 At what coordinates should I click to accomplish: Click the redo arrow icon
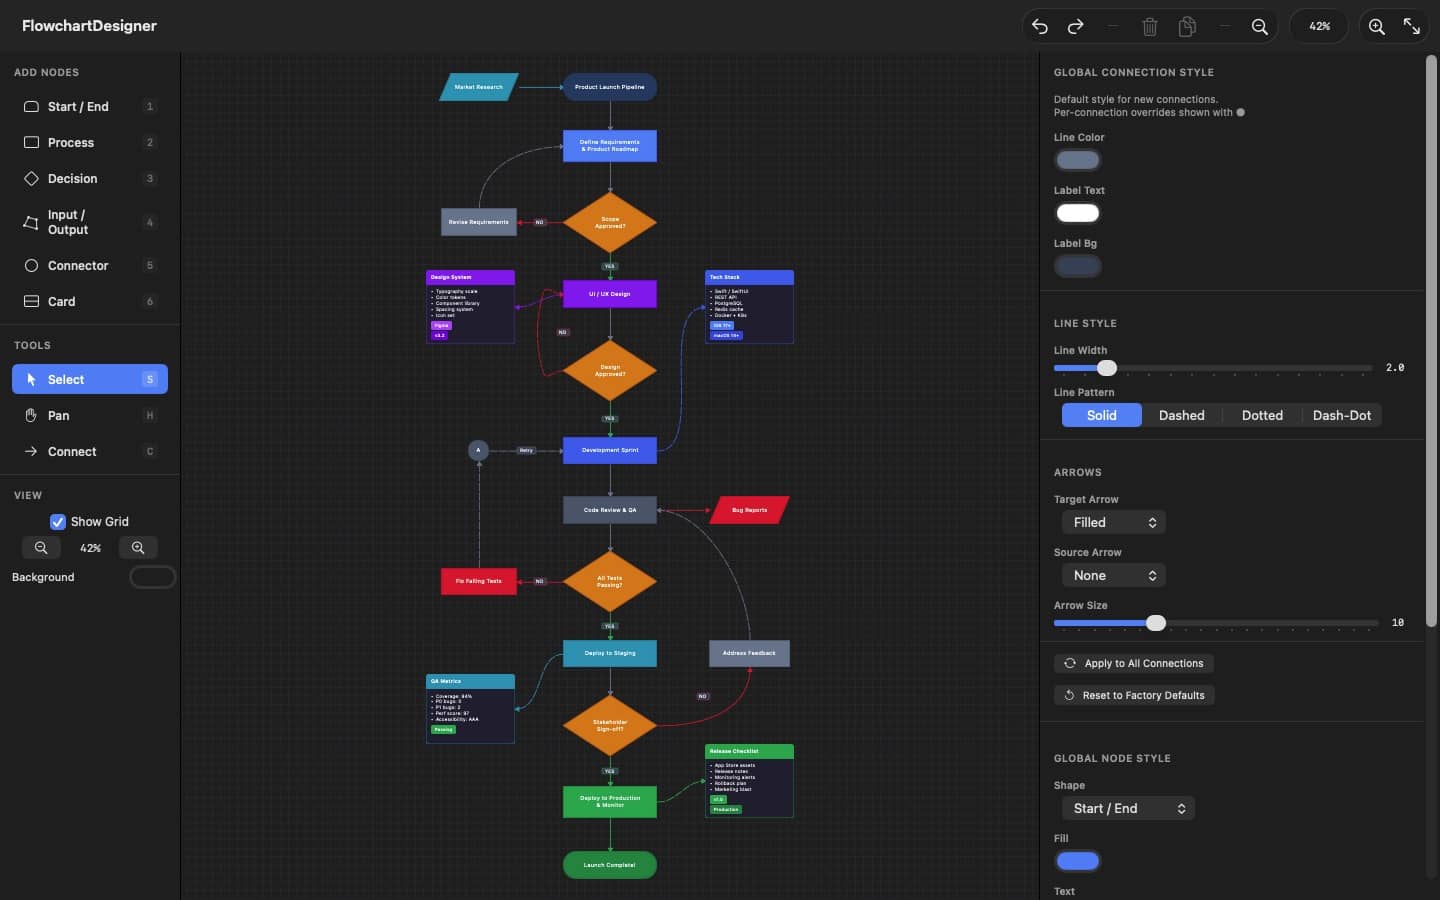pyautogui.click(x=1076, y=27)
